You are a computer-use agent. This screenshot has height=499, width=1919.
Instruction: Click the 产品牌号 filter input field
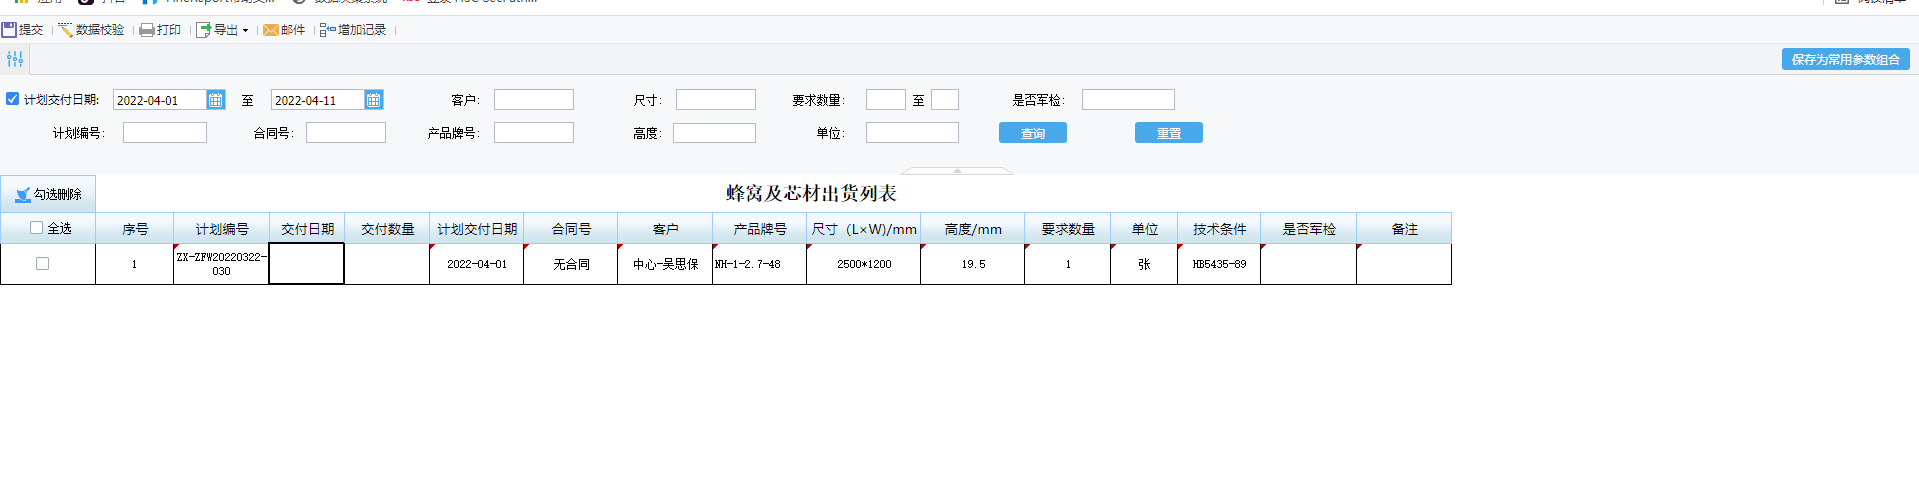[534, 133]
